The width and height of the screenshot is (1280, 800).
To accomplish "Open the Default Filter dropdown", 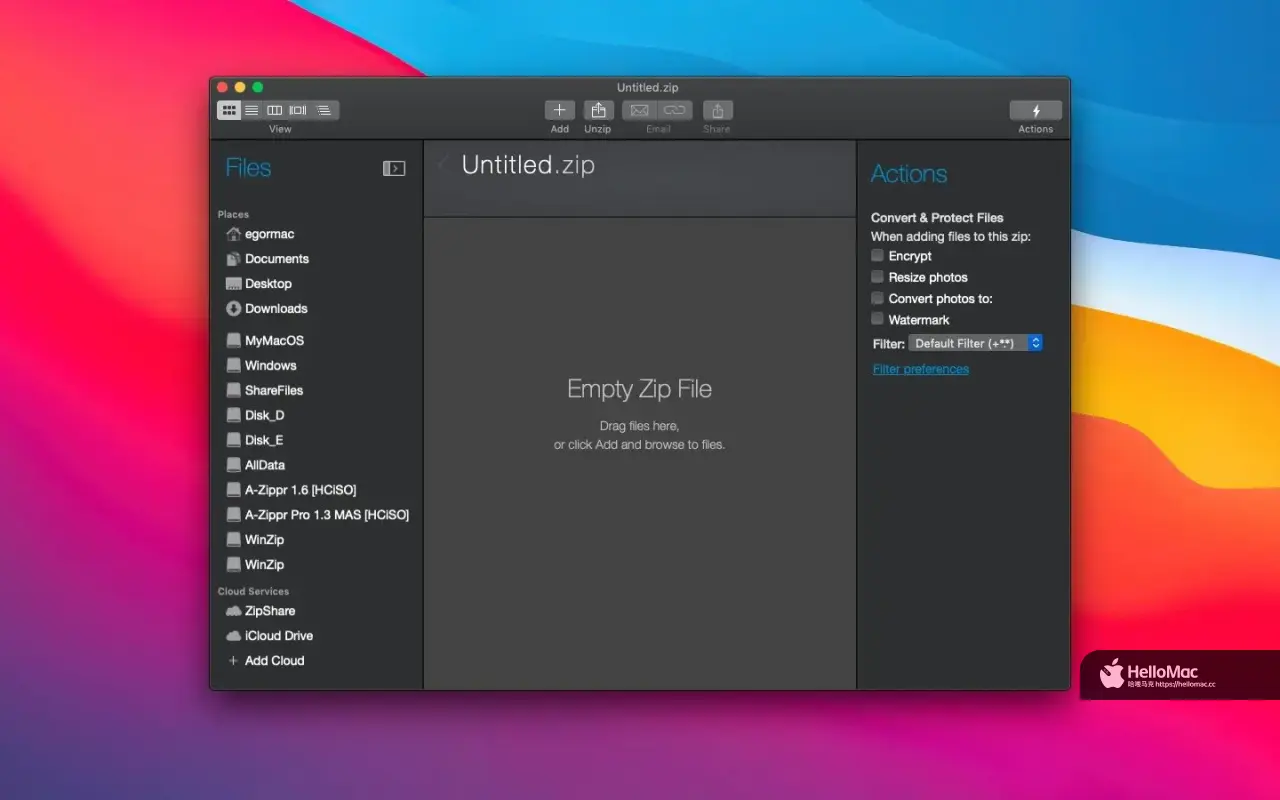I will pos(976,343).
